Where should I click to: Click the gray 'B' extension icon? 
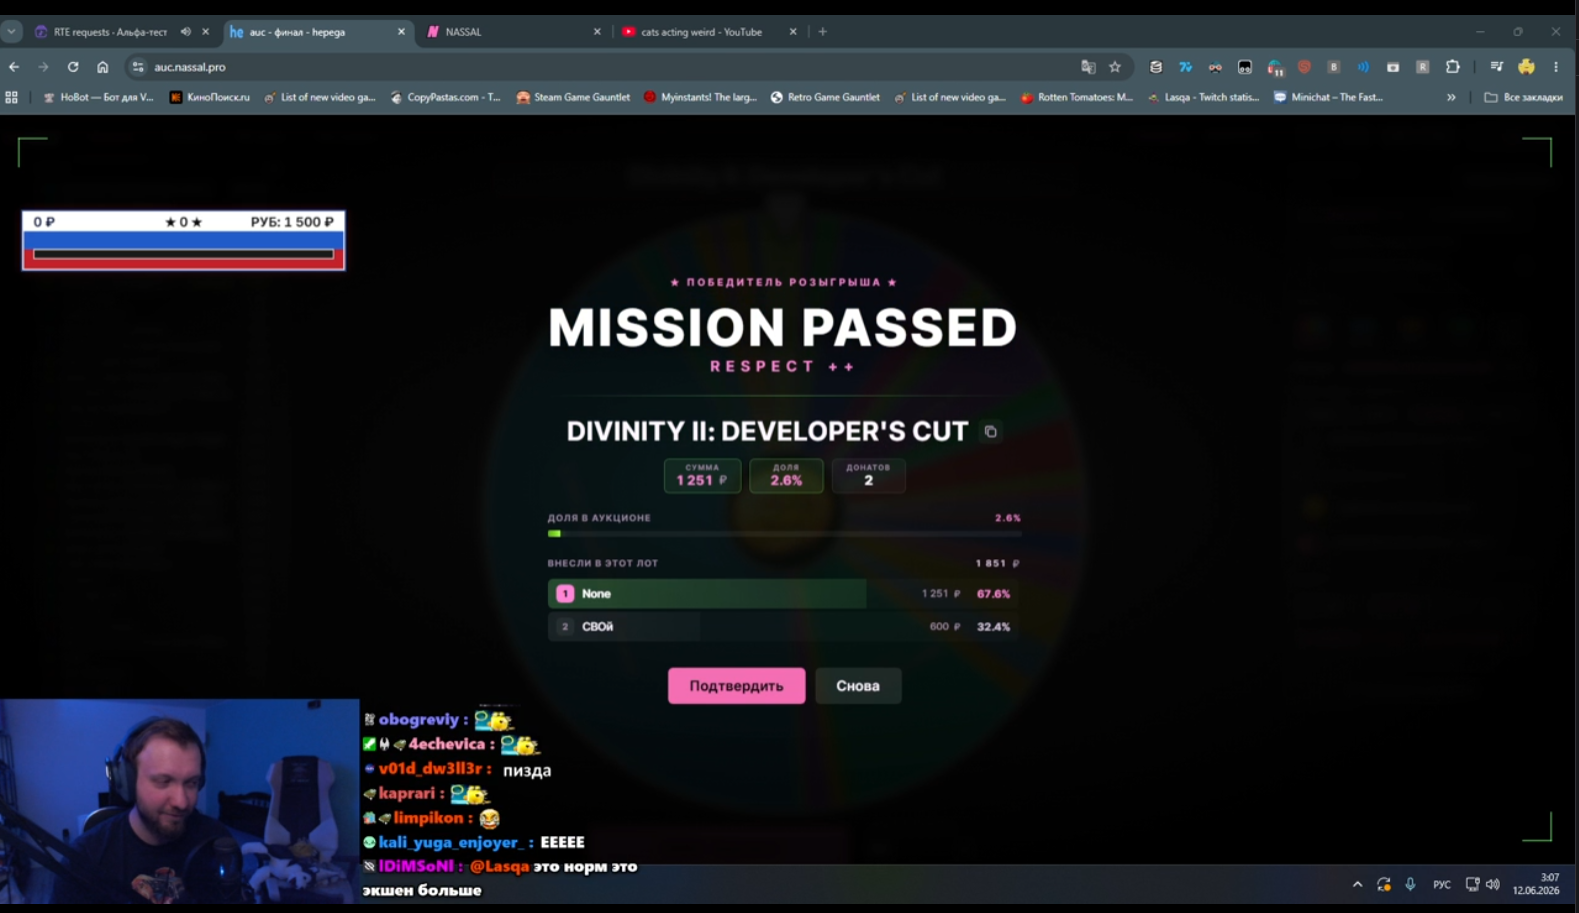[1333, 67]
